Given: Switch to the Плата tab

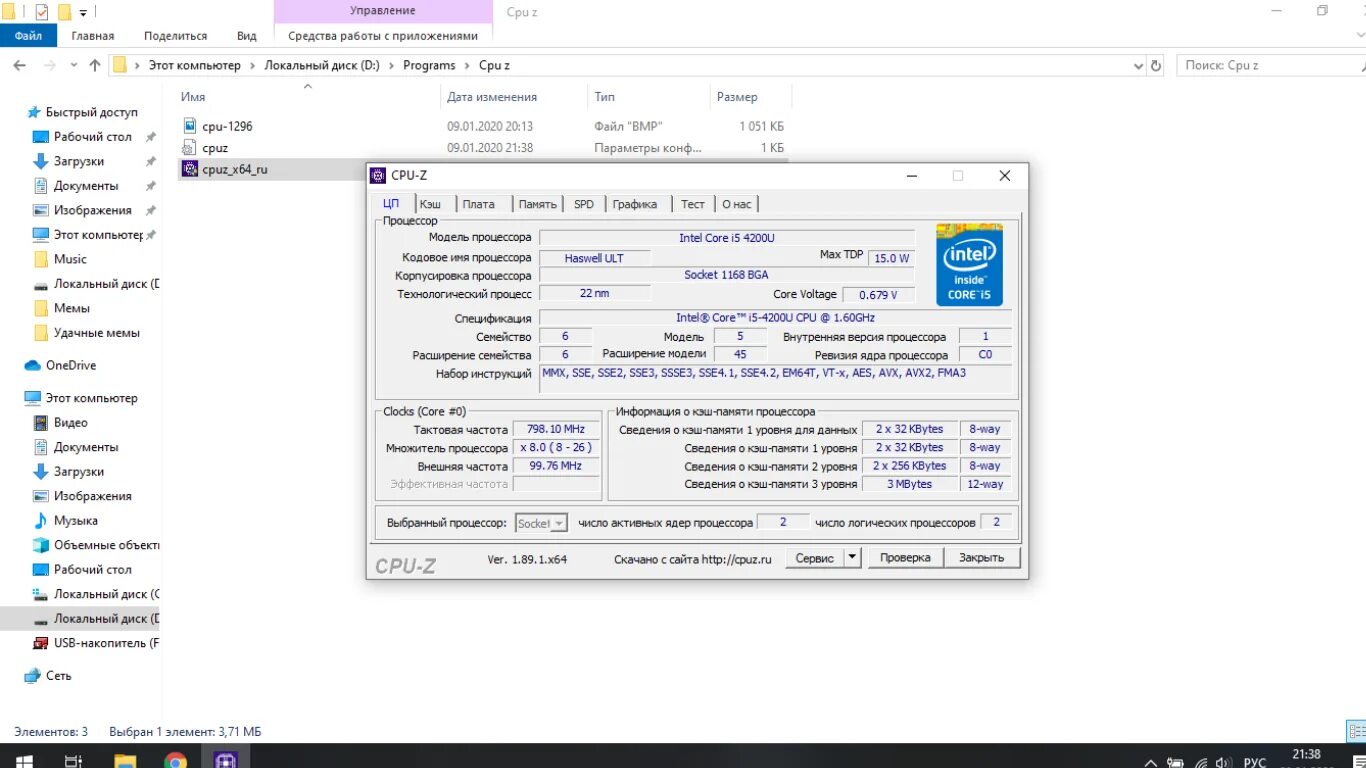Looking at the screenshot, I should pos(478,204).
